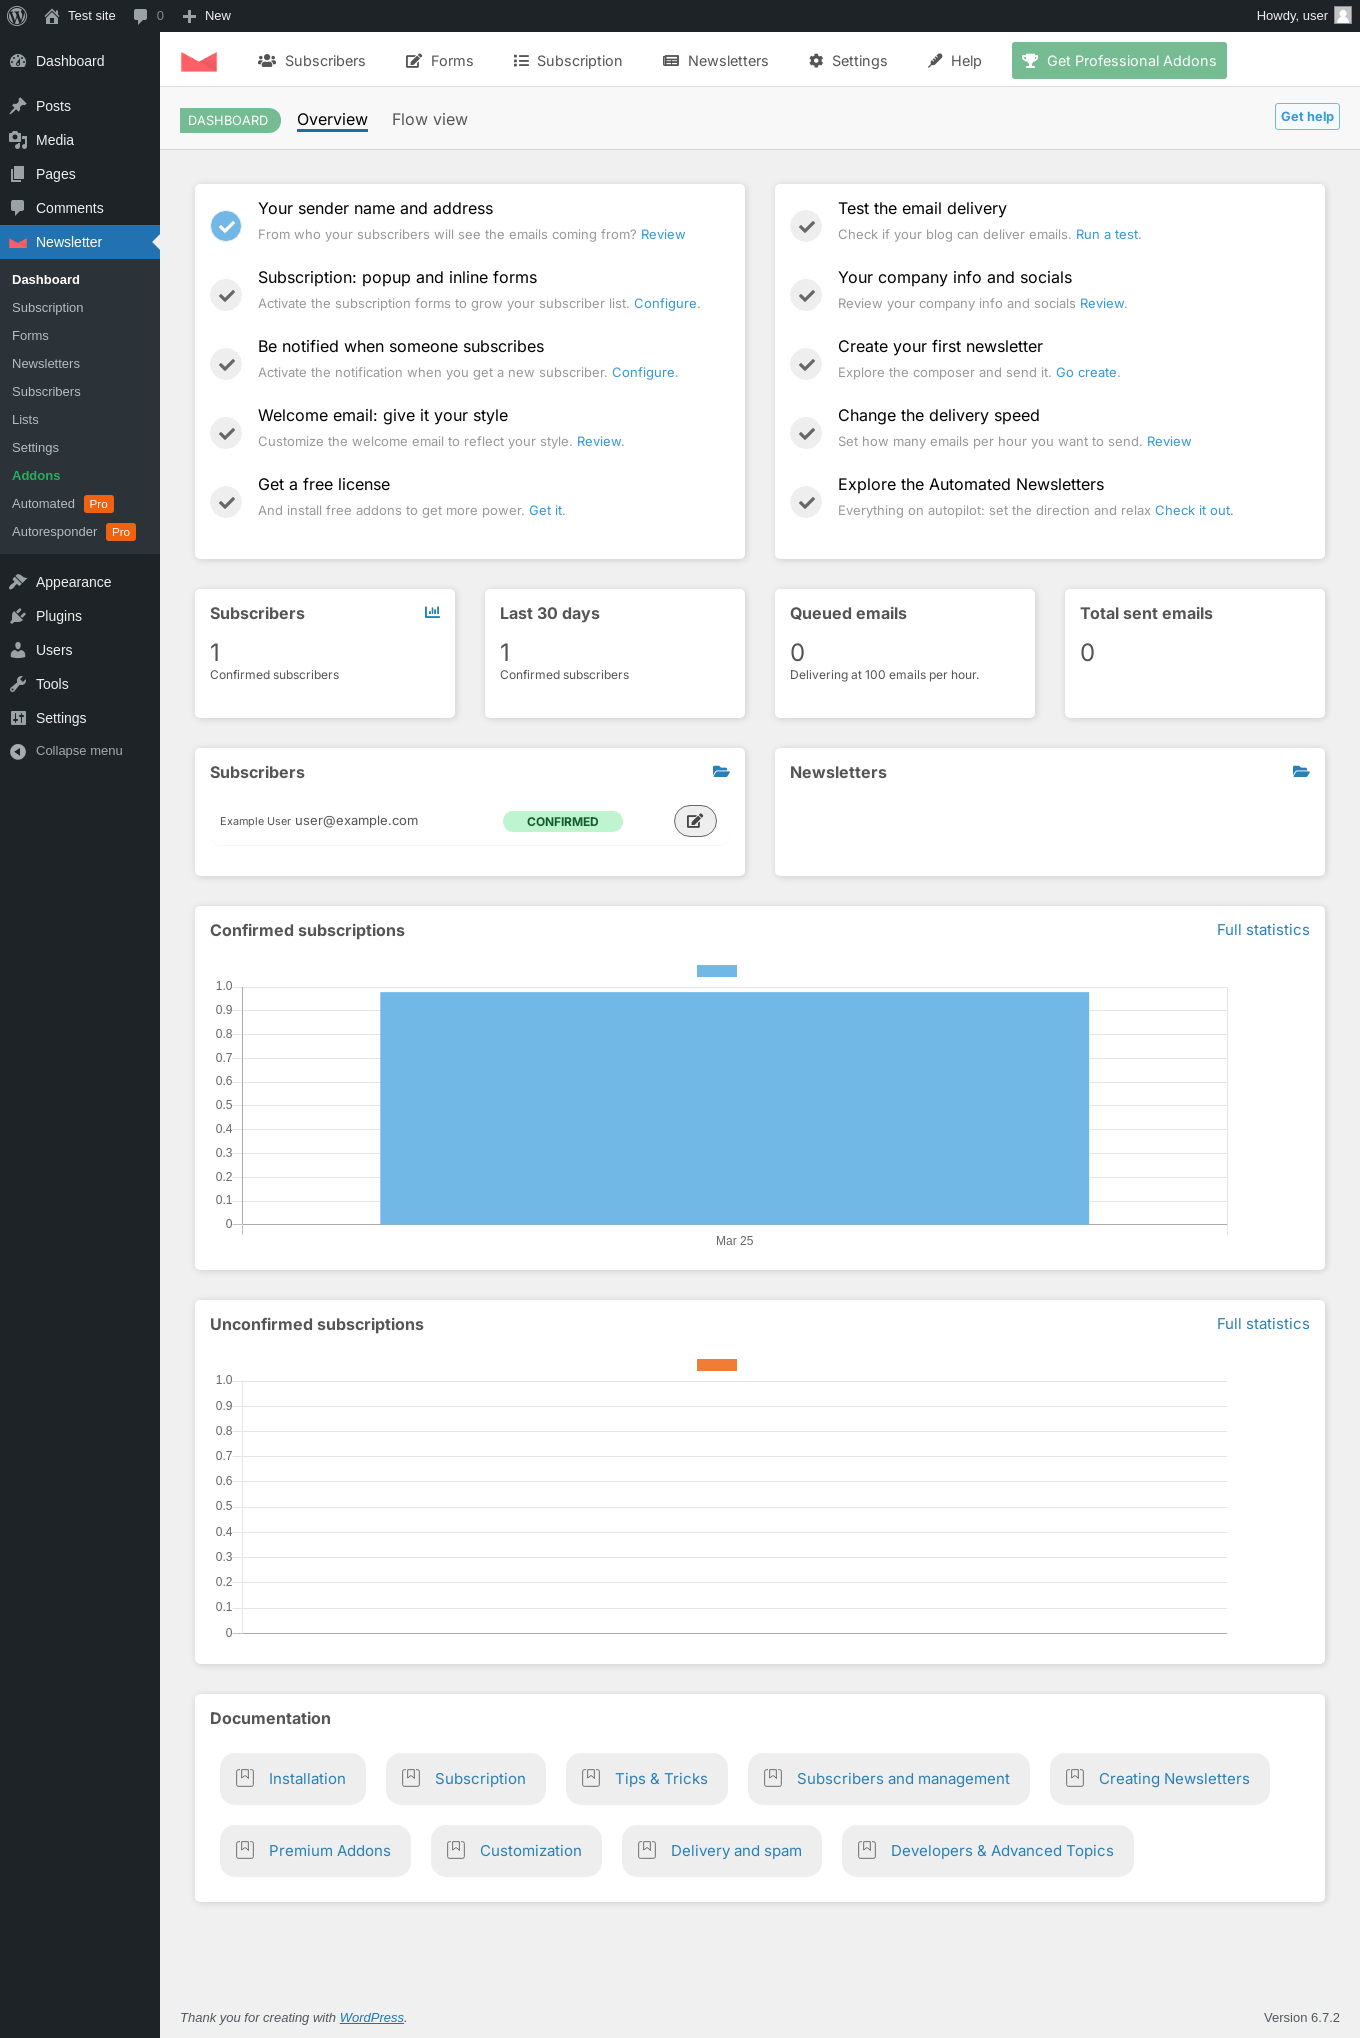Toggle Test the email delivery checkmark
The image size is (1360, 2038).
click(806, 226)
